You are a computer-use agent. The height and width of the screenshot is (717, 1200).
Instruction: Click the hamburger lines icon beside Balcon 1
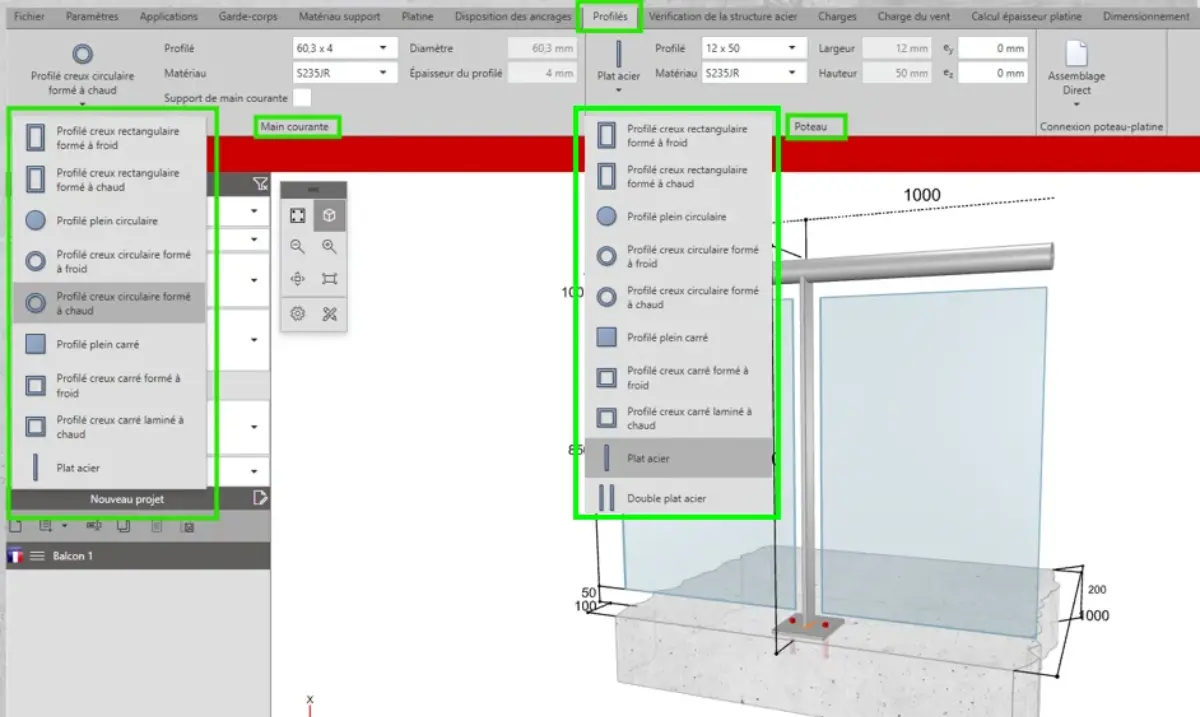point(38,556)
